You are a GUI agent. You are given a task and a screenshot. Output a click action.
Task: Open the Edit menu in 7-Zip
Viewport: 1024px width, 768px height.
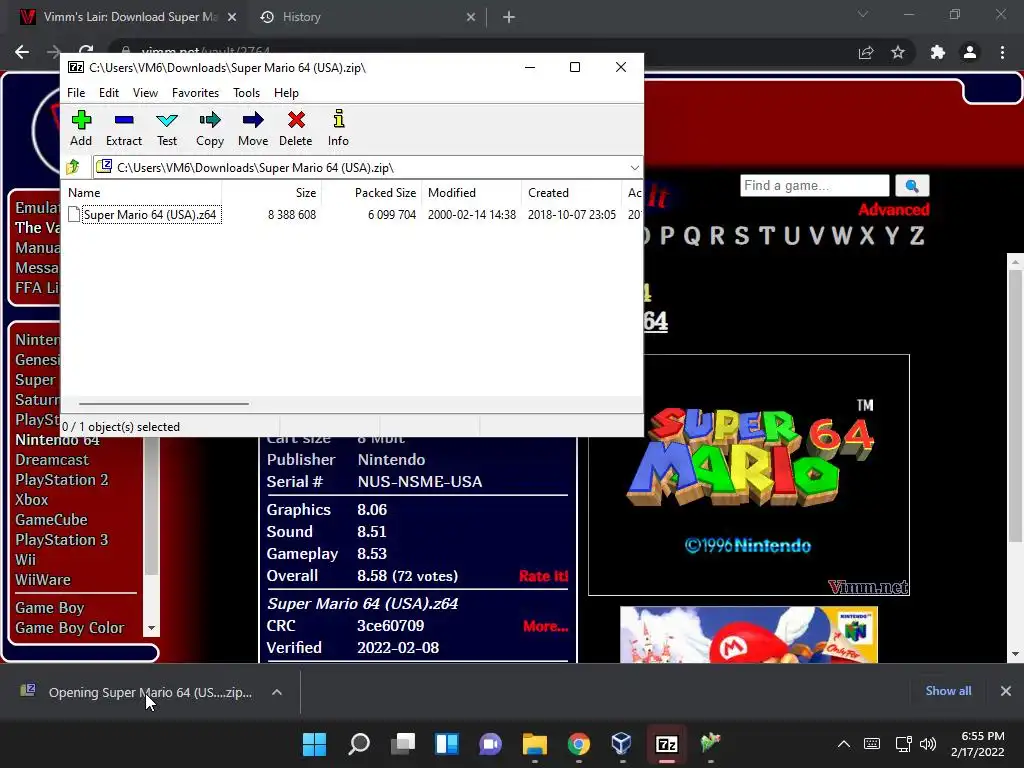click(108, 93)
